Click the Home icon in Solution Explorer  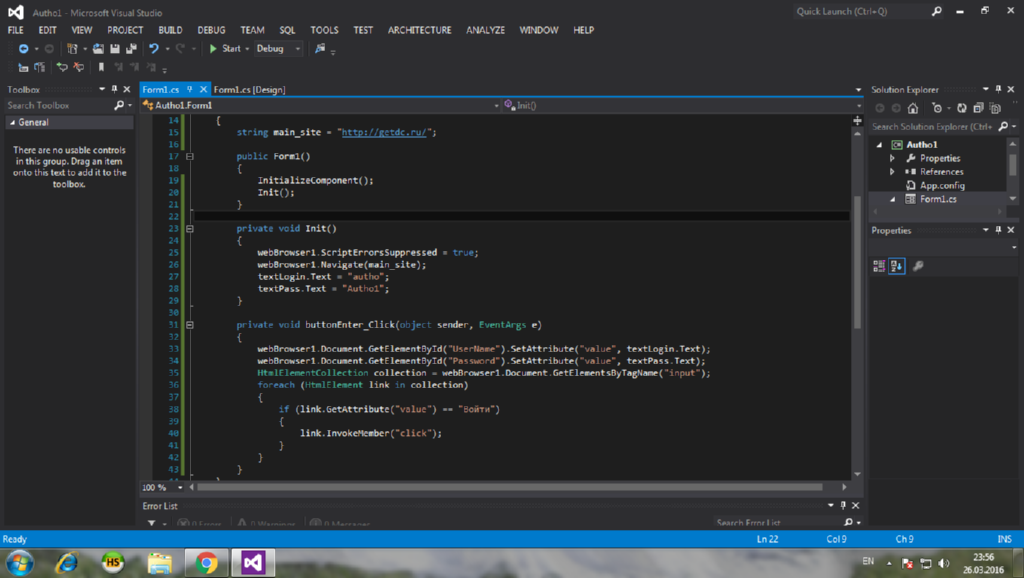[913, 108]
